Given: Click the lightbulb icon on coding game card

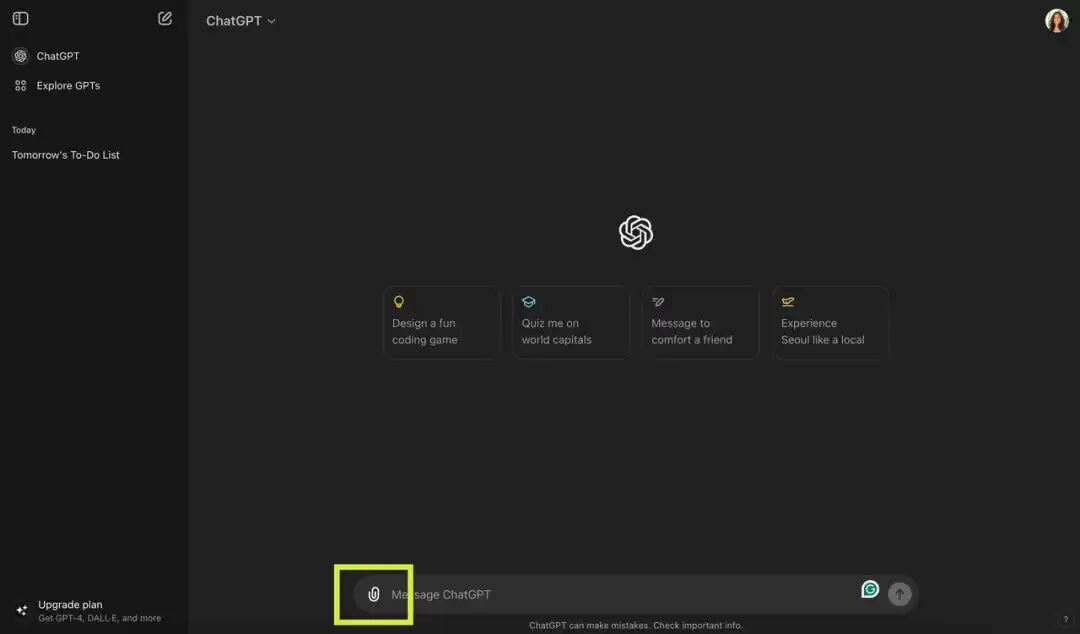Looking at the screenshot, I should coord(399,302).
